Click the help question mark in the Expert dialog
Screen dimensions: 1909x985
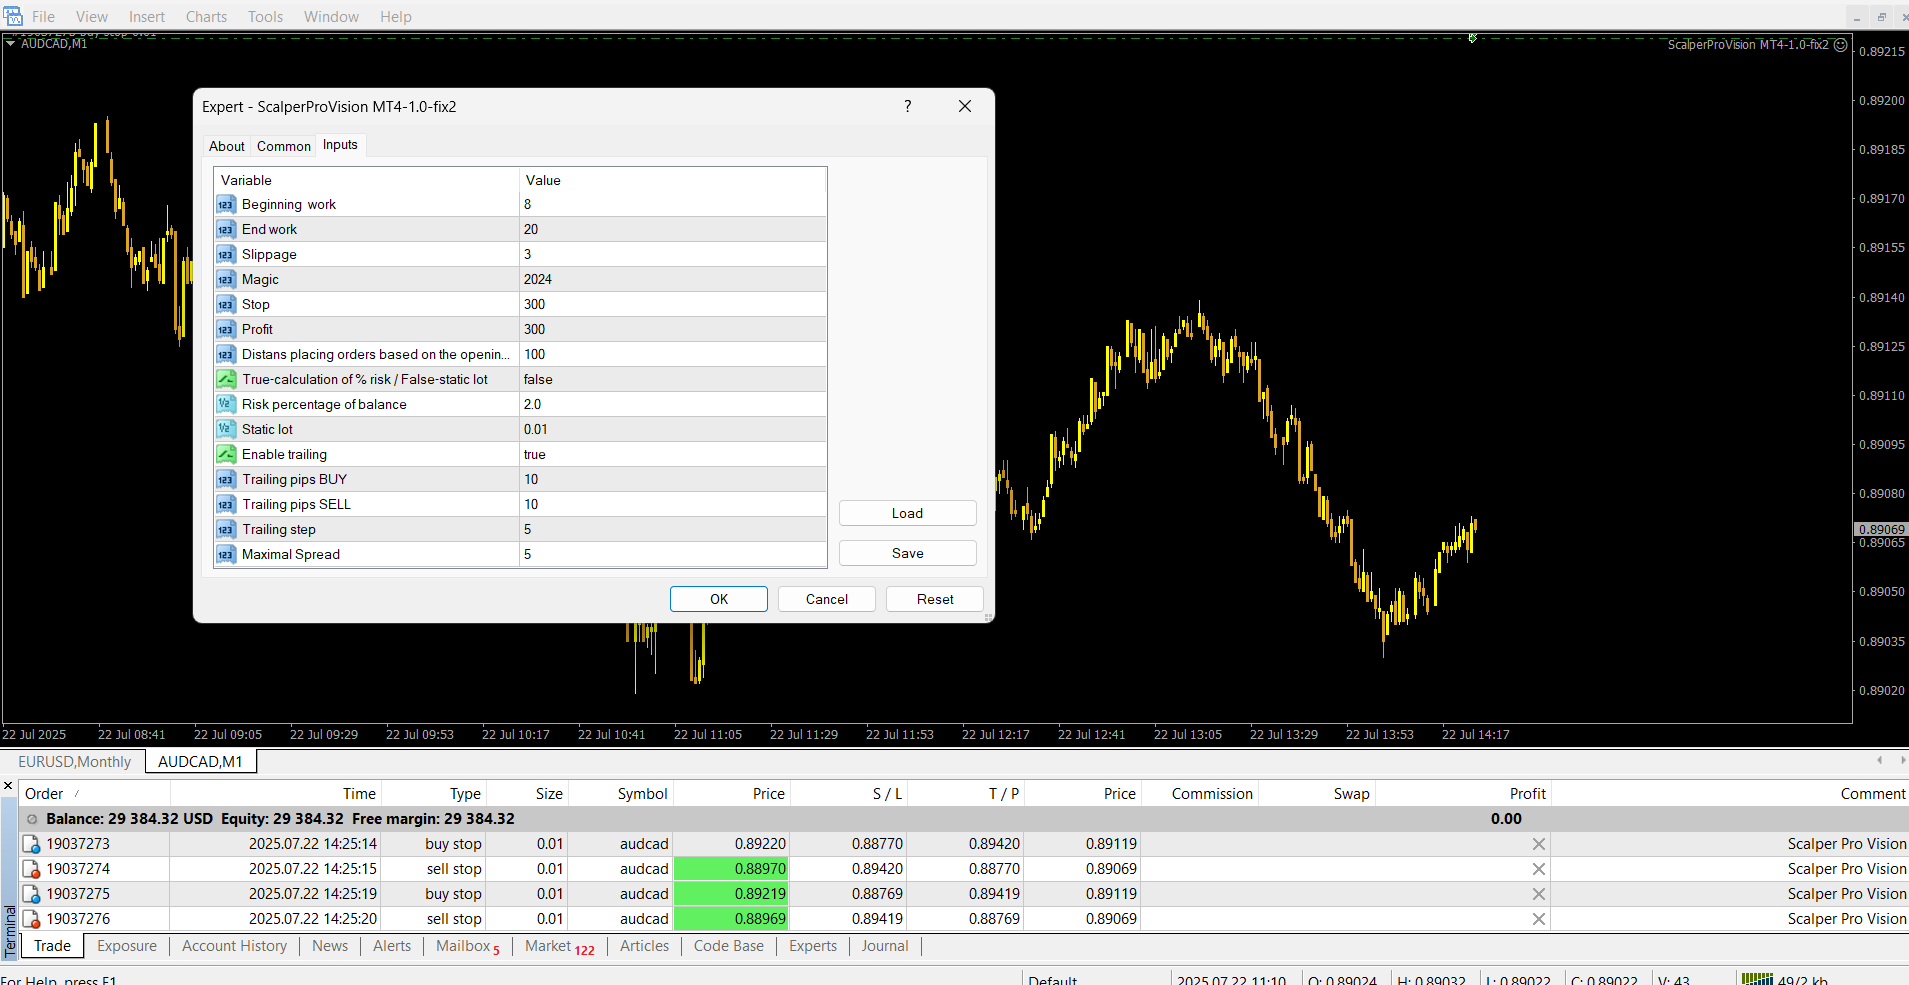click(908, 106)
